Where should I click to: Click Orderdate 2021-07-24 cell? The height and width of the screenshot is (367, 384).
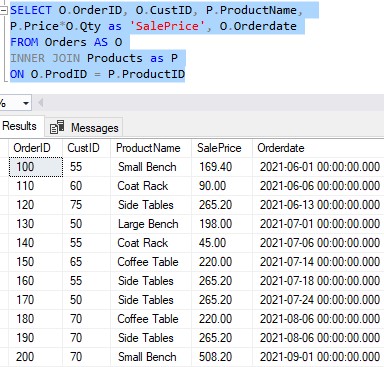point(318,300)
